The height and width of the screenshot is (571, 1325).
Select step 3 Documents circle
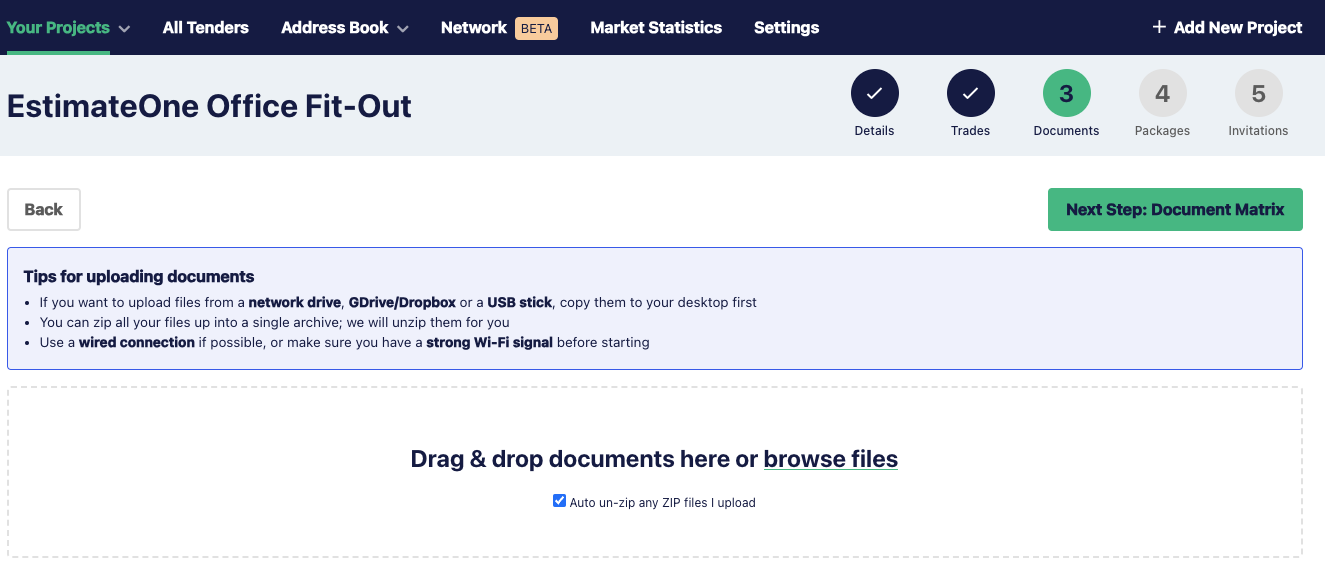[x=1067, y=93]
